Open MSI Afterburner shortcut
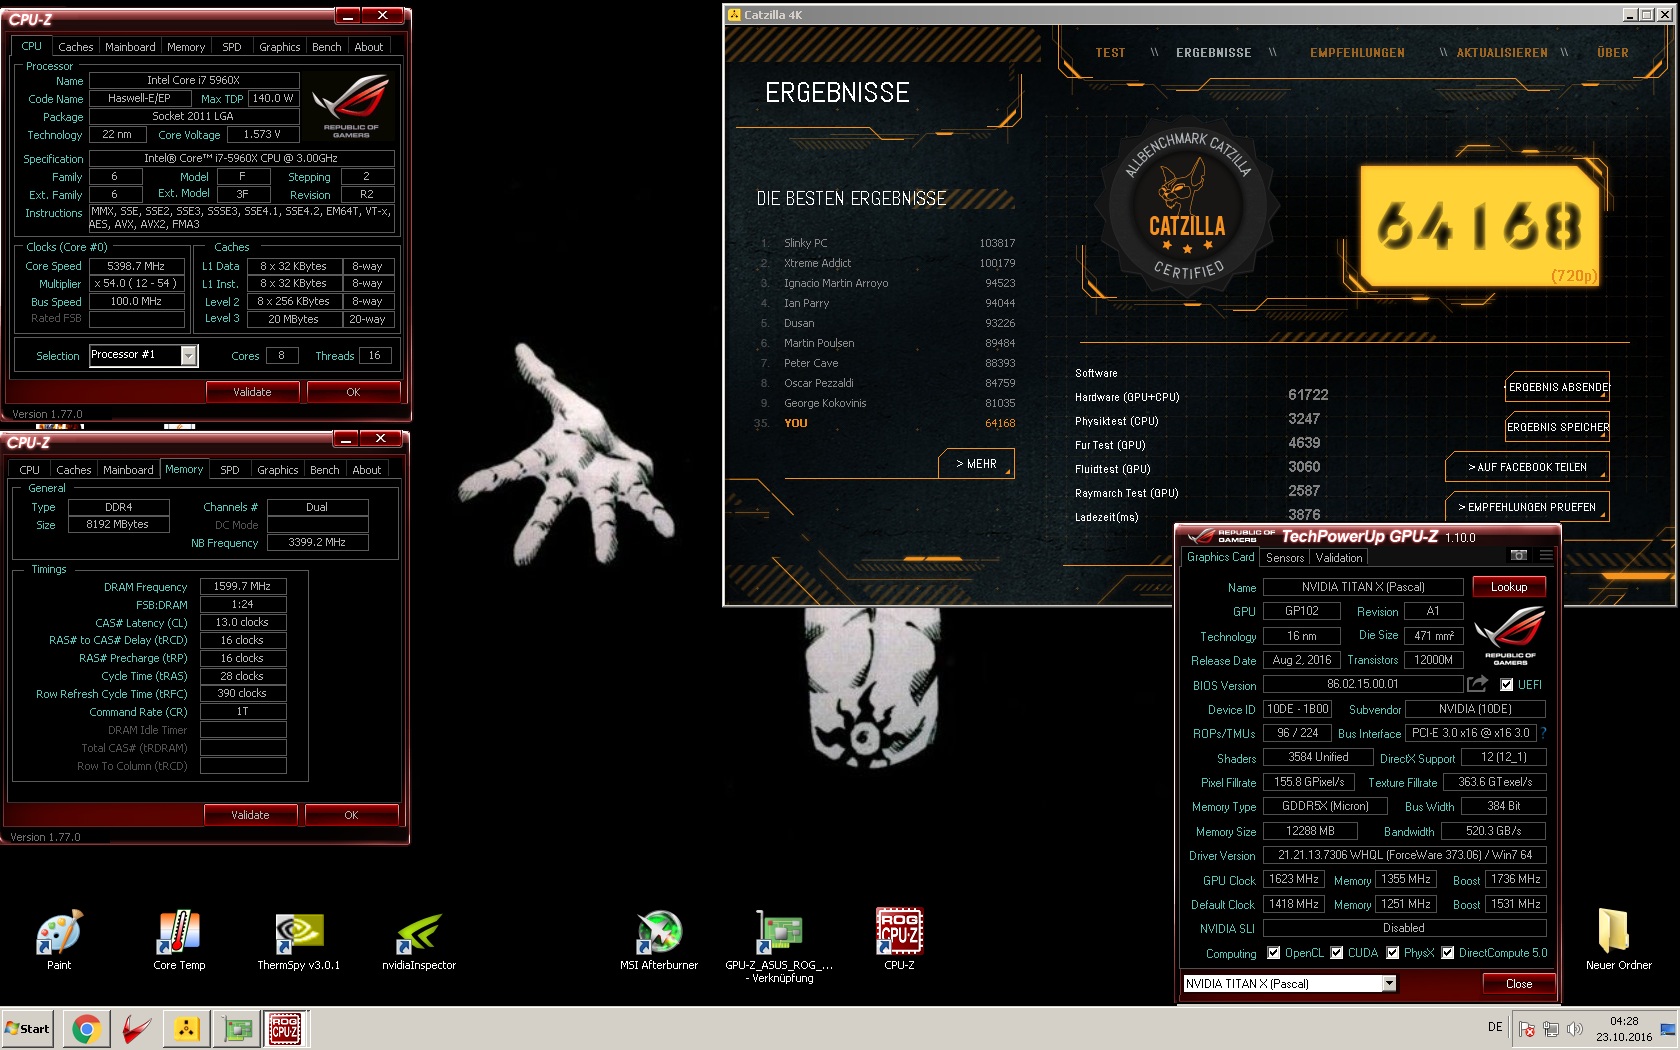This screenshot has width=1680, height=1050. (659, 938)
